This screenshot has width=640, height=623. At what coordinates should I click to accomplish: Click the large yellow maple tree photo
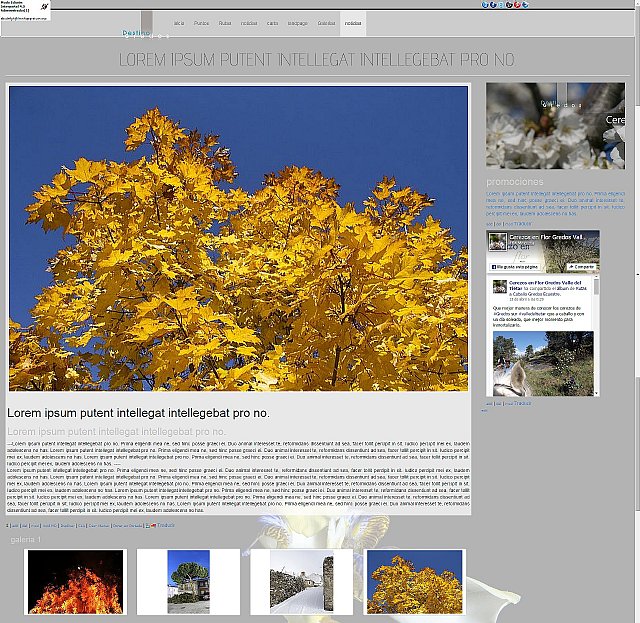coord(238,238)
